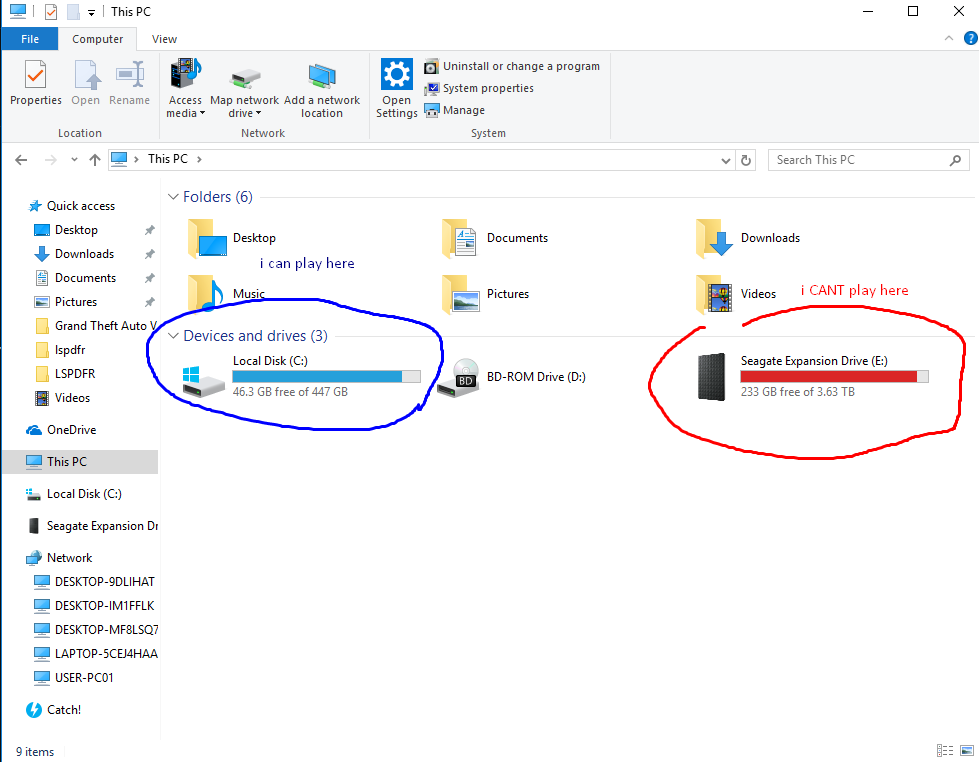Open network computer LAPTOP-5CEJ4HAA
The height and width of the screenshot is (762, 979).
(105, 654)
